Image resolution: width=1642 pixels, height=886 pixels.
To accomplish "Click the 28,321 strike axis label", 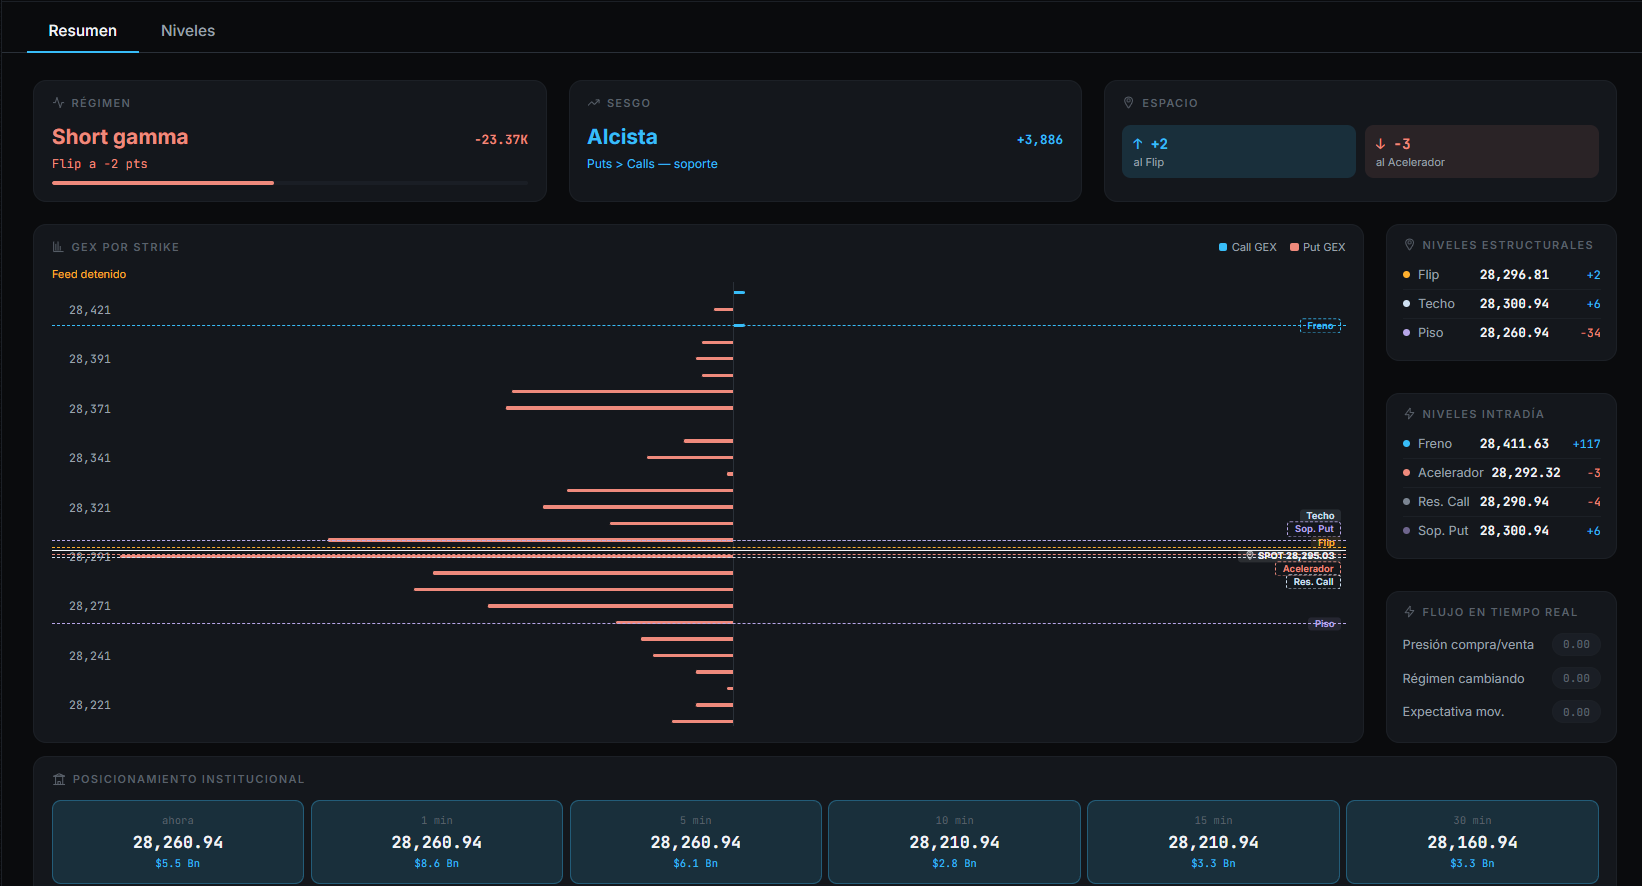I will (x=90, y=508).
